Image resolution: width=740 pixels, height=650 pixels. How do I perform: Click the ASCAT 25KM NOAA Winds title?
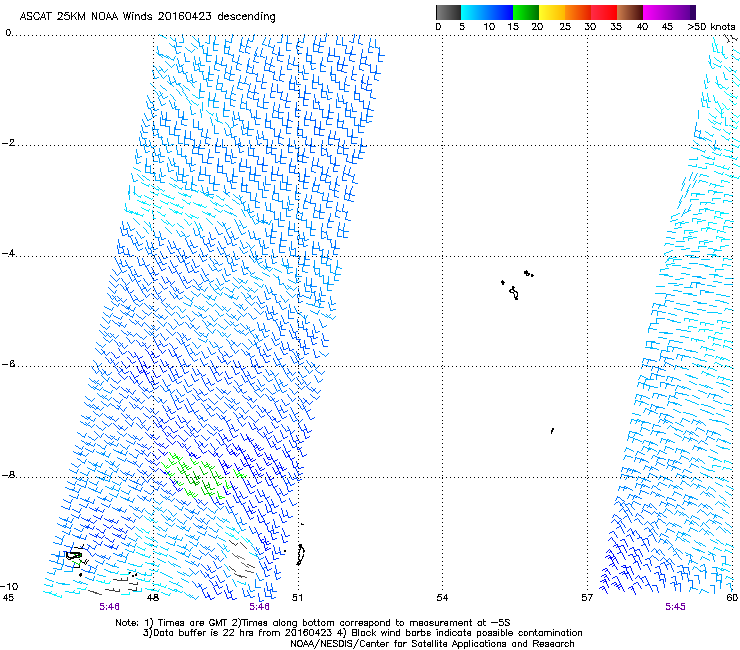point(147,16)
